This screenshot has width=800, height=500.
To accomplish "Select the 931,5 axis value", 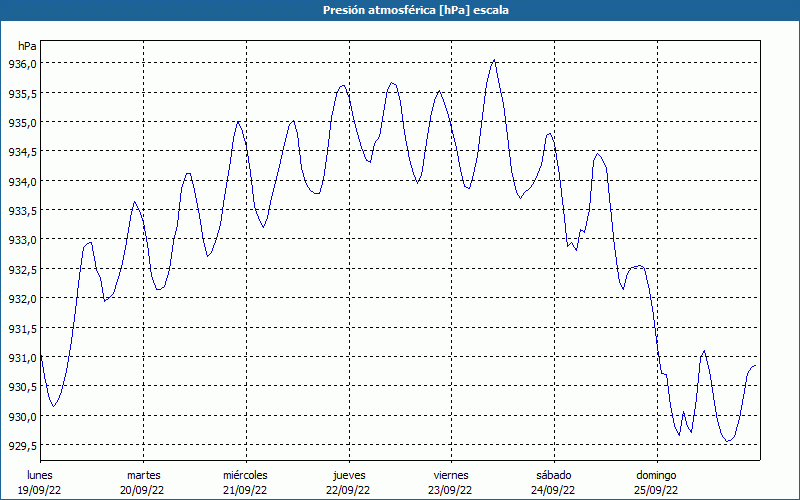I will pyautogui.click(x=22, y=328).
